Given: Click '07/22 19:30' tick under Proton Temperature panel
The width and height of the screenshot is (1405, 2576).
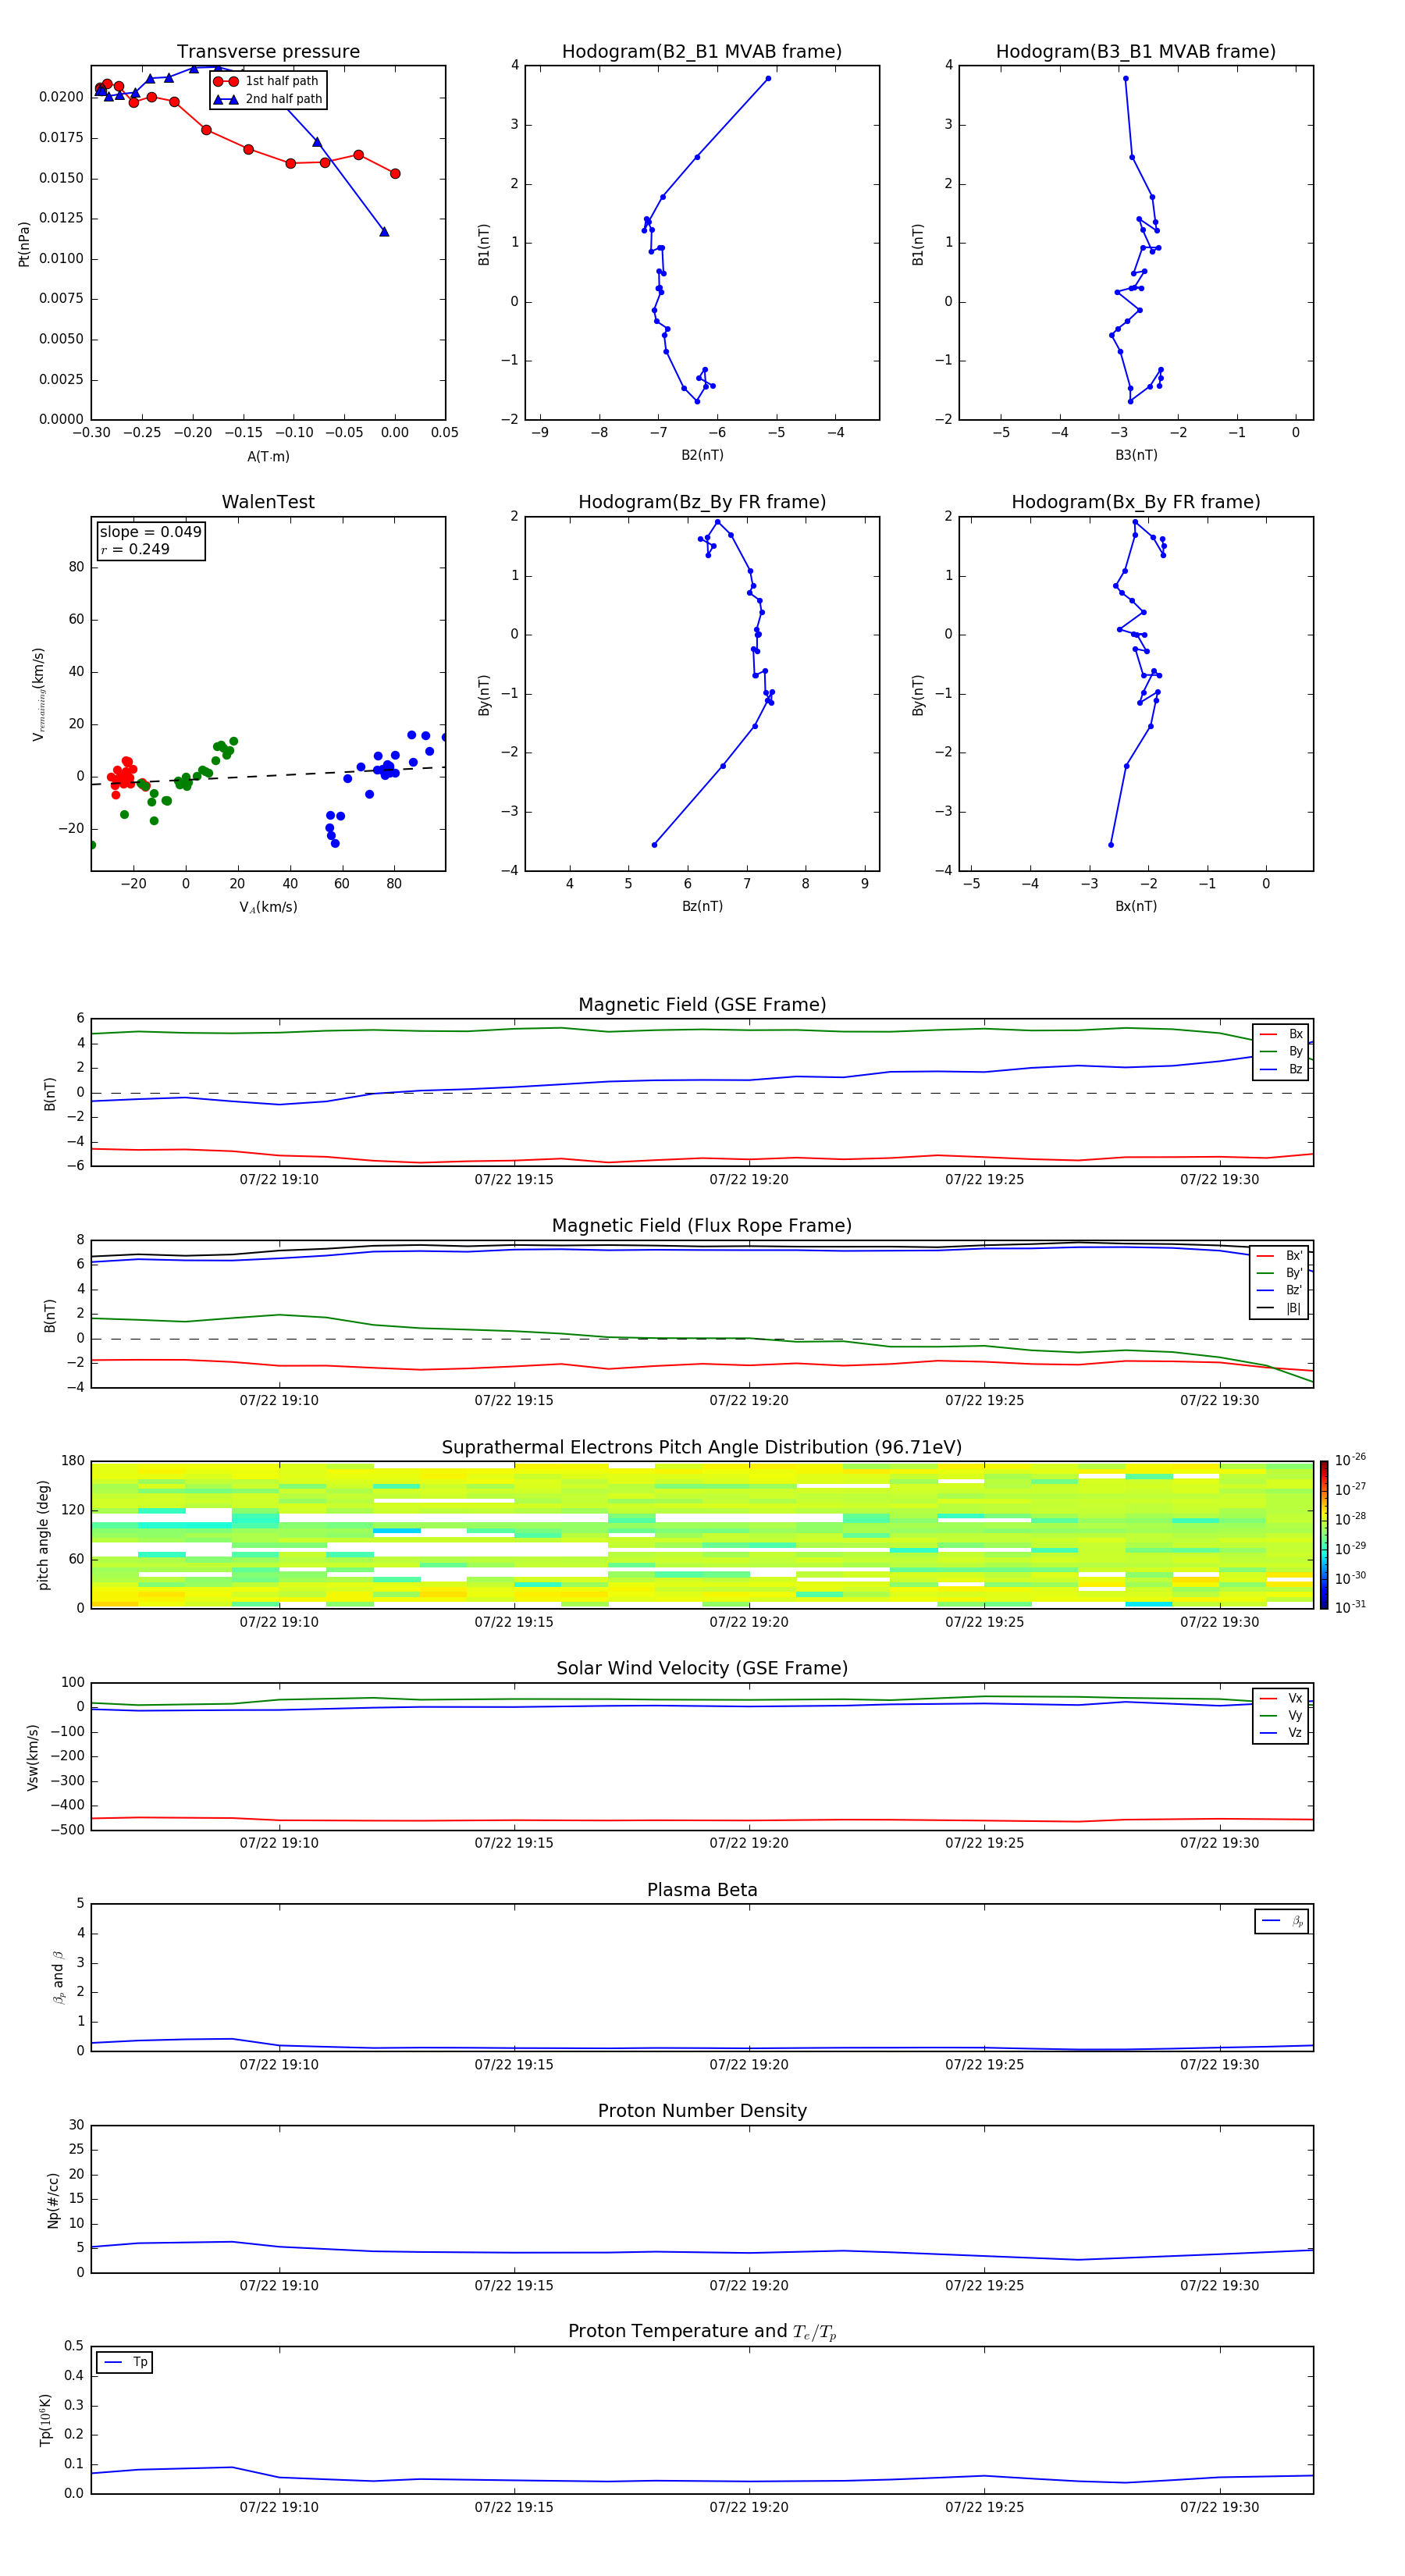Looking at the screenshot, I should tap(1220, 2507).
